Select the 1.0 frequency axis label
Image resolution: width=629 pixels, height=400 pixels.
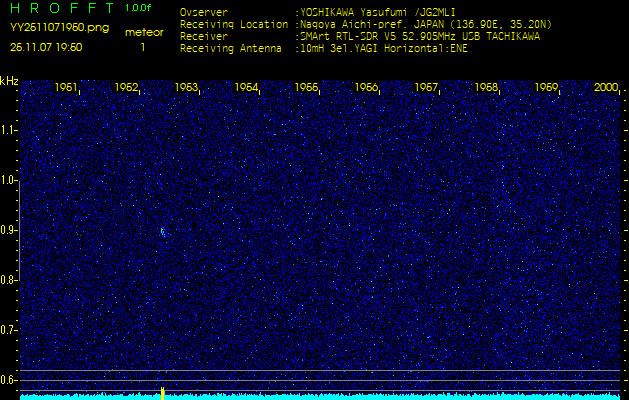tap(9, 180)
